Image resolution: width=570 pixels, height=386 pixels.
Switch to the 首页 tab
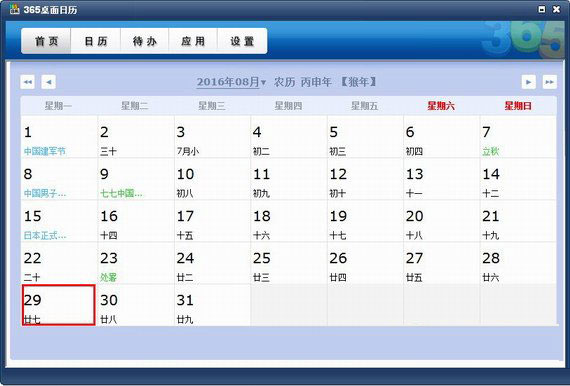pyautogui.click(x=46, y=41)
